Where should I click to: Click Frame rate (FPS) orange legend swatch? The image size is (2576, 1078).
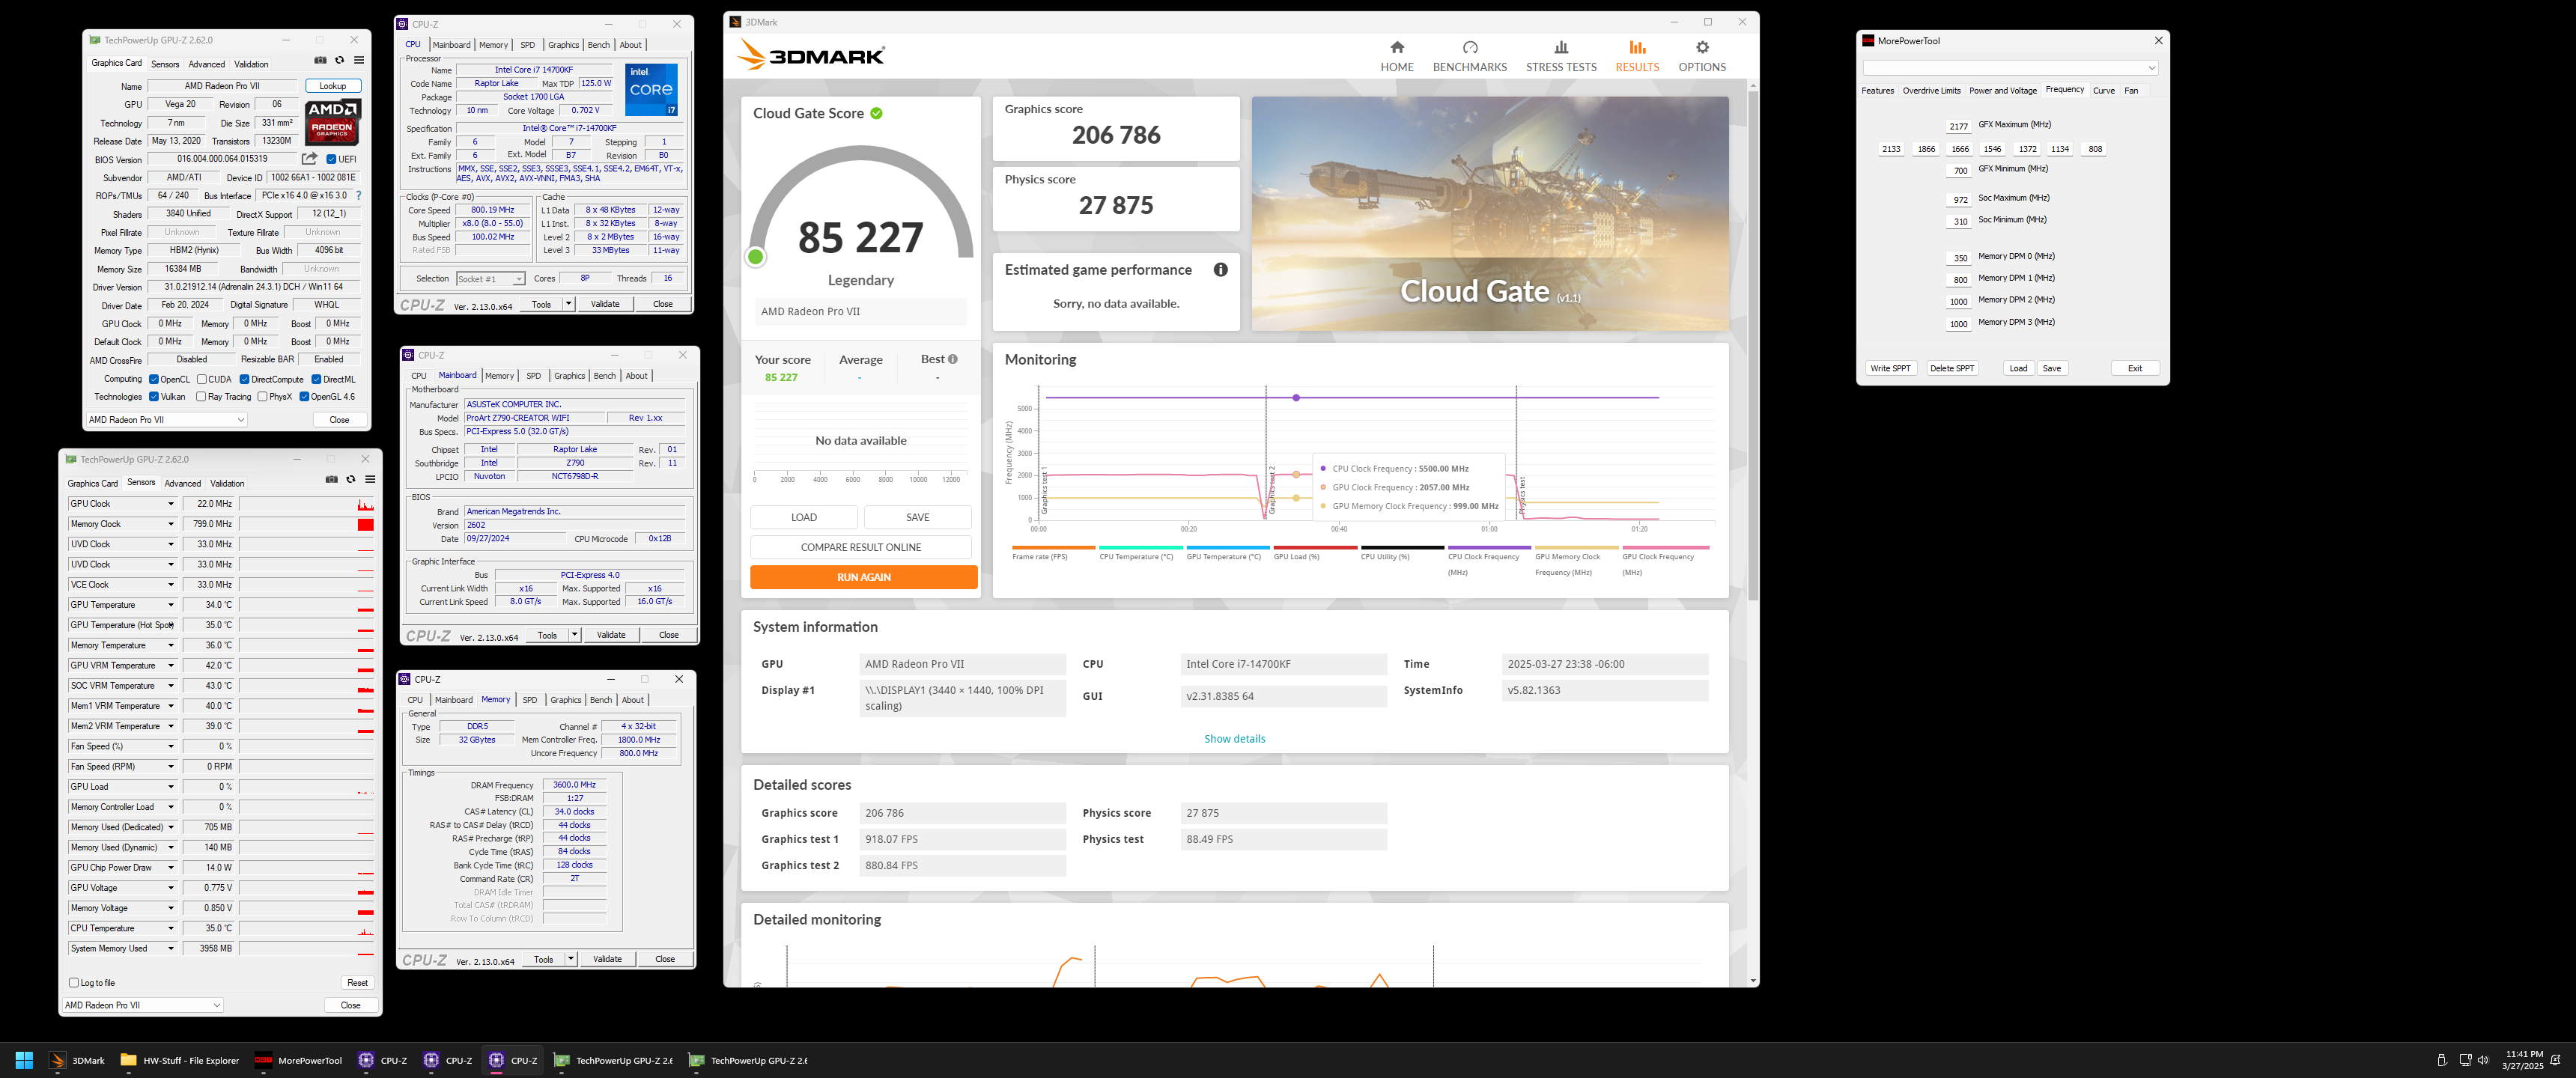[1053, 548]
